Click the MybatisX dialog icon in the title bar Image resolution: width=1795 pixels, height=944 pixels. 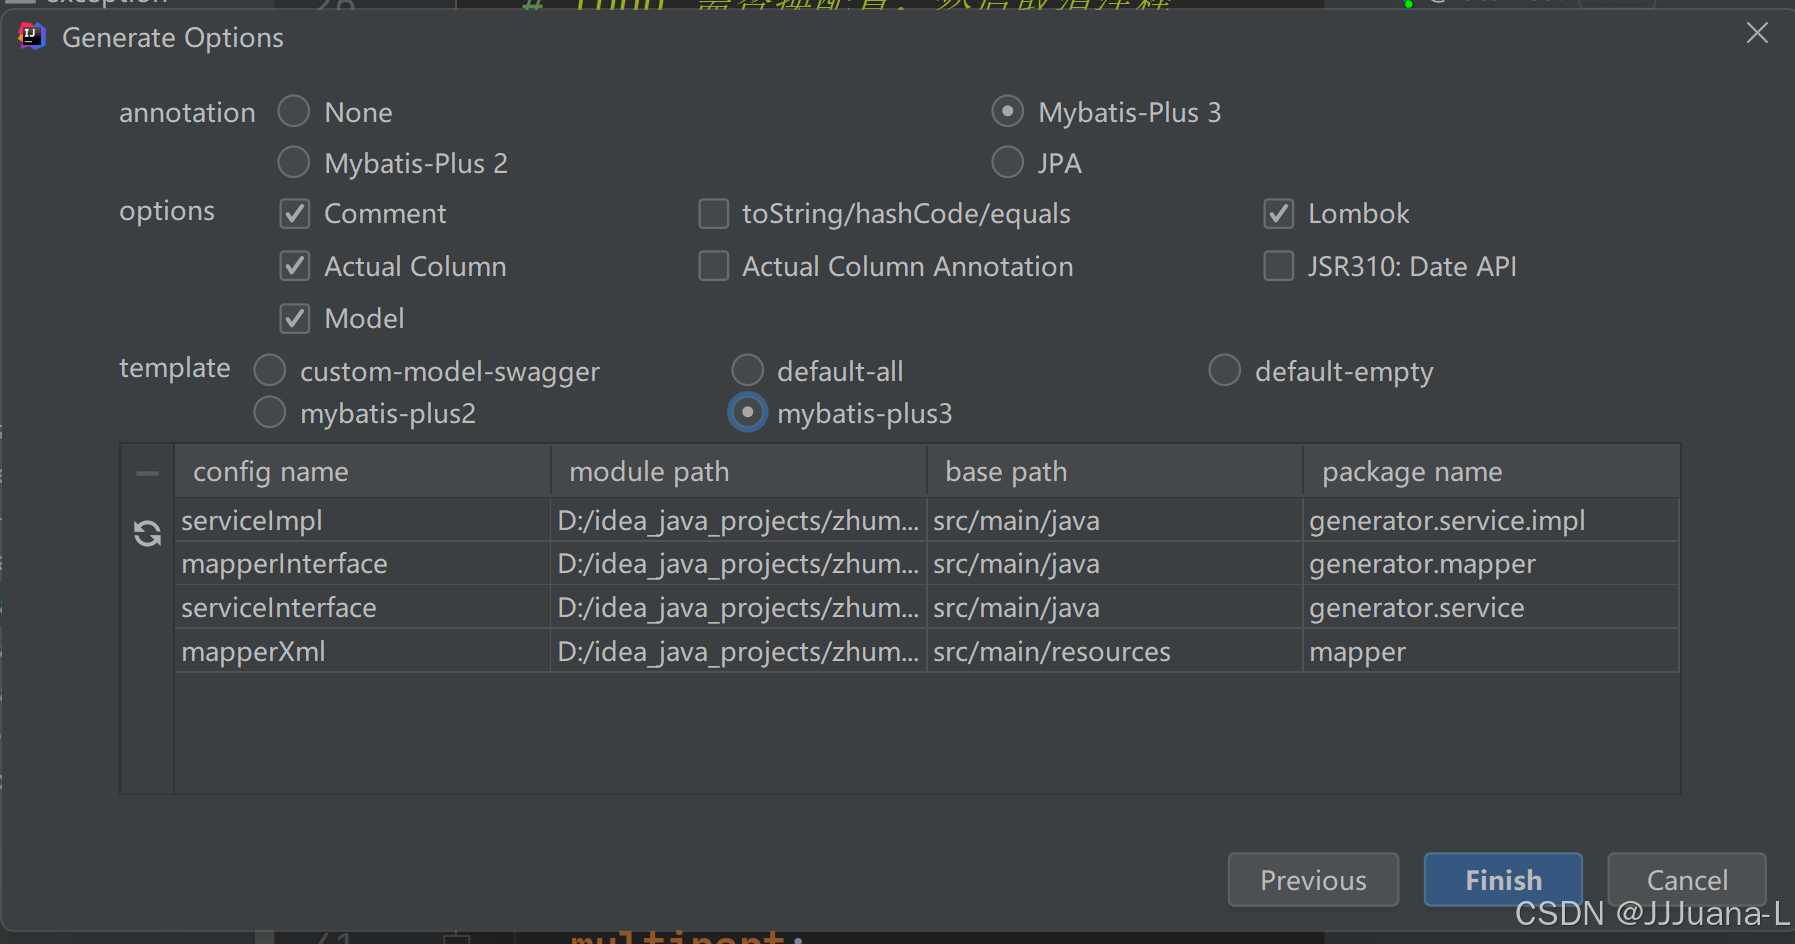pos(30,36)
